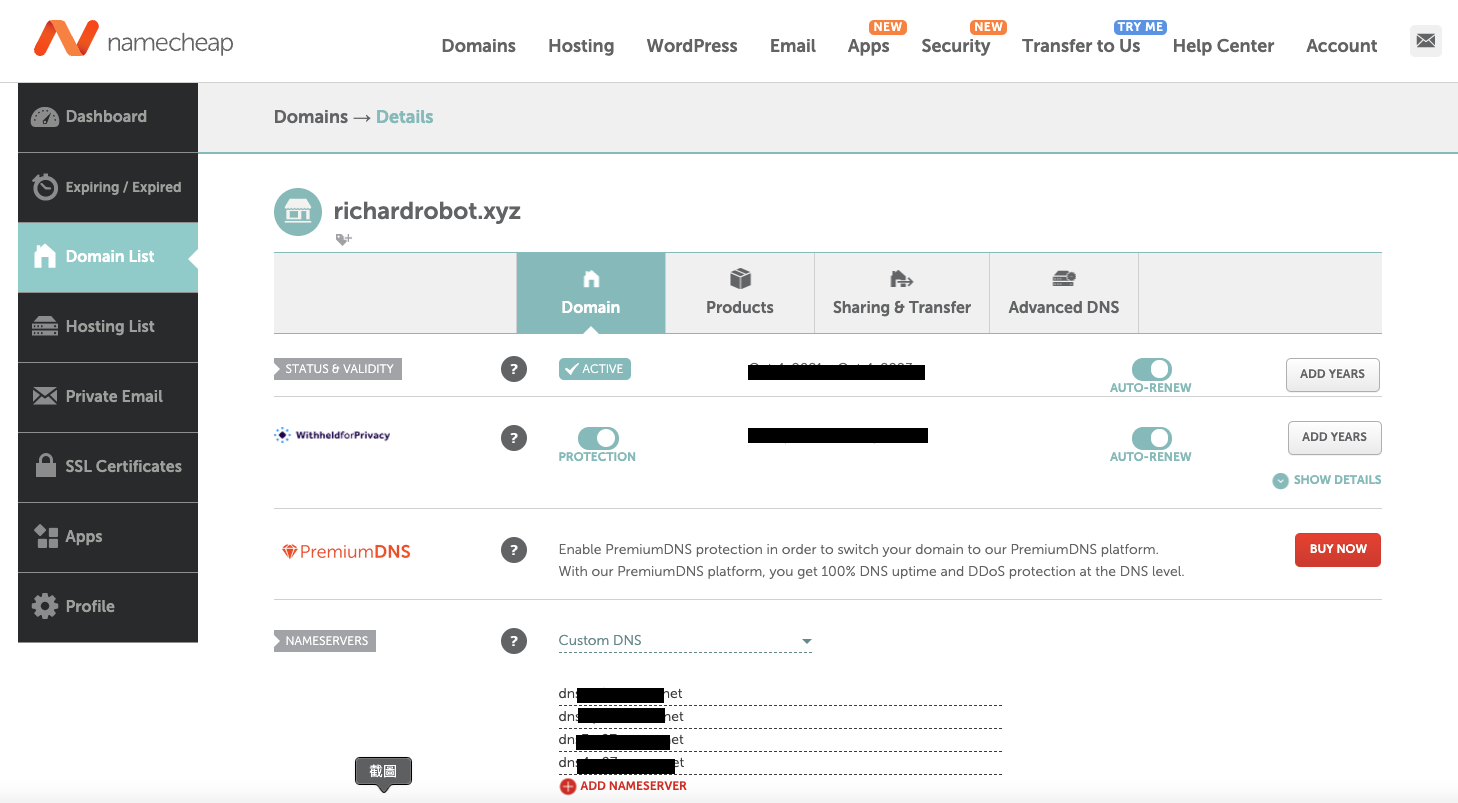The height and width of the screenshot is (803, 1458).
Task: Open help for Status & Validity
Action: tap(513, 369)
